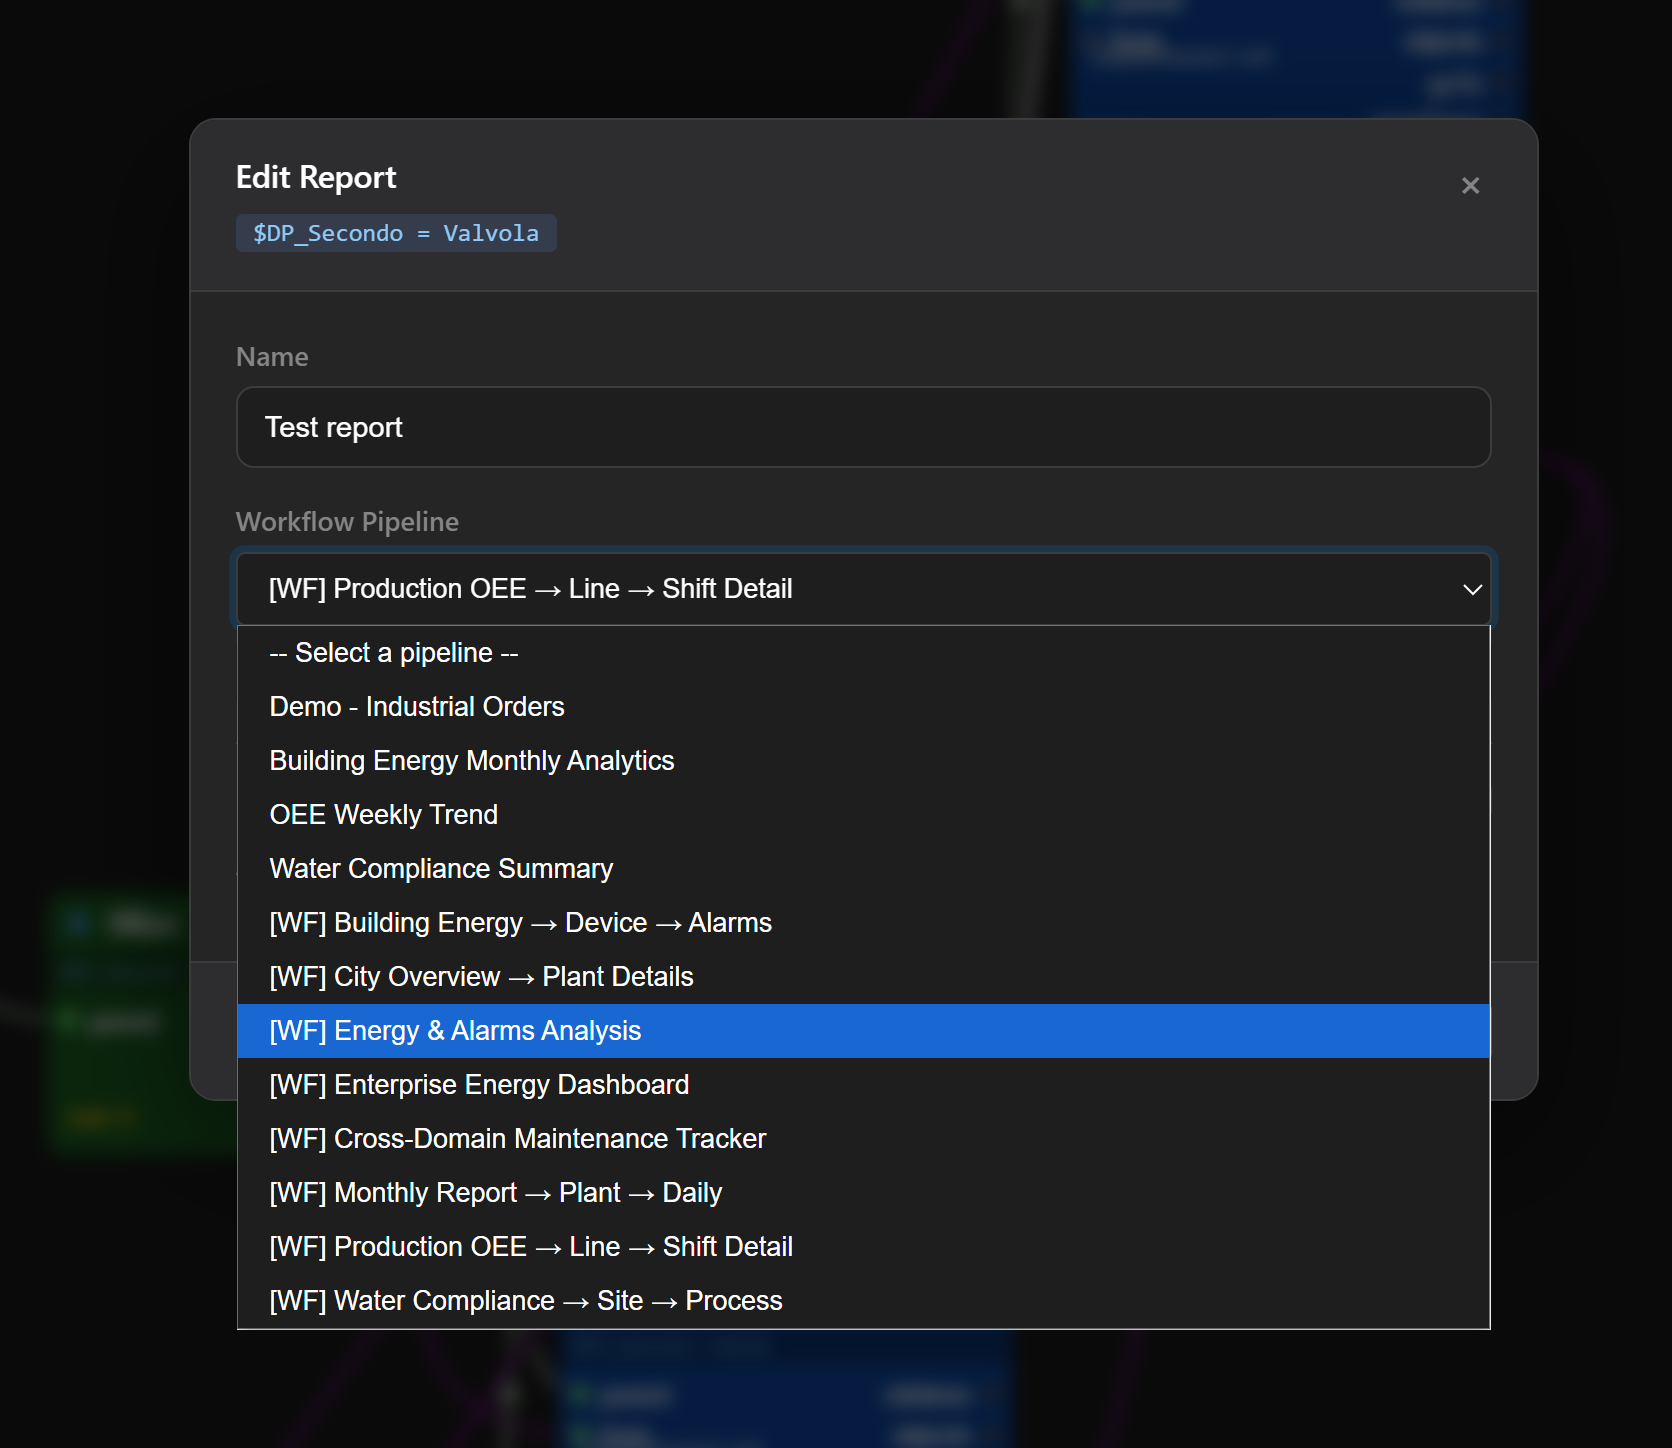Choose the Cross-Domain Maintenance Tracker workflow

[x=517, y=1138]
